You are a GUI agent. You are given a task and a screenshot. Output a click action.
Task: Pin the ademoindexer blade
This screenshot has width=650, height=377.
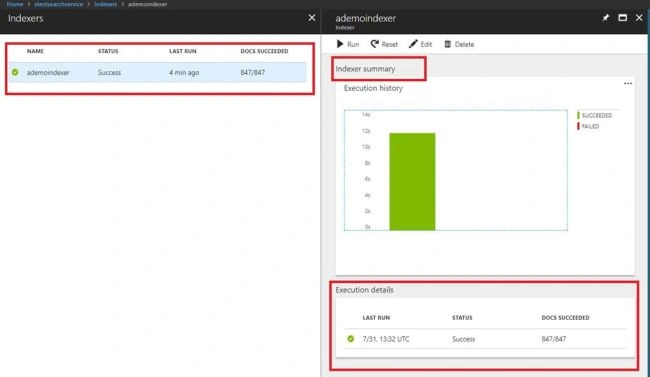pyautogui.click(x=606, y=18)
